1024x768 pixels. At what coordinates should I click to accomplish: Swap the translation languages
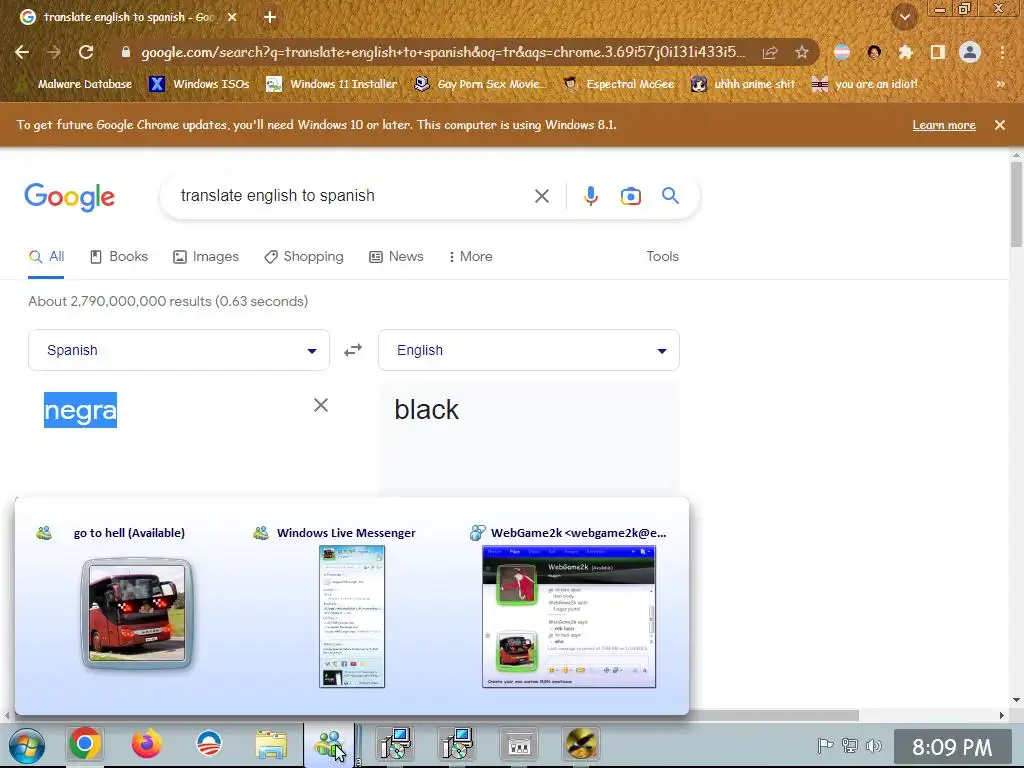point(353,350)
